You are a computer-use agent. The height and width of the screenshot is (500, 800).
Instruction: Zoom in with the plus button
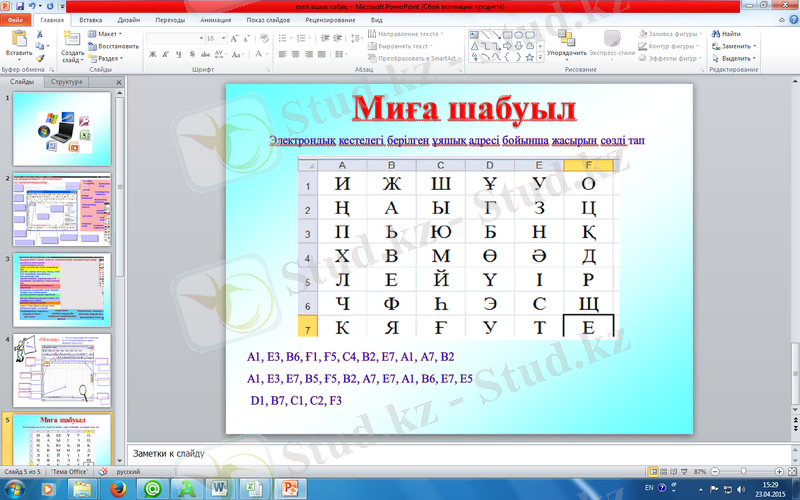(x=779, y=472)
